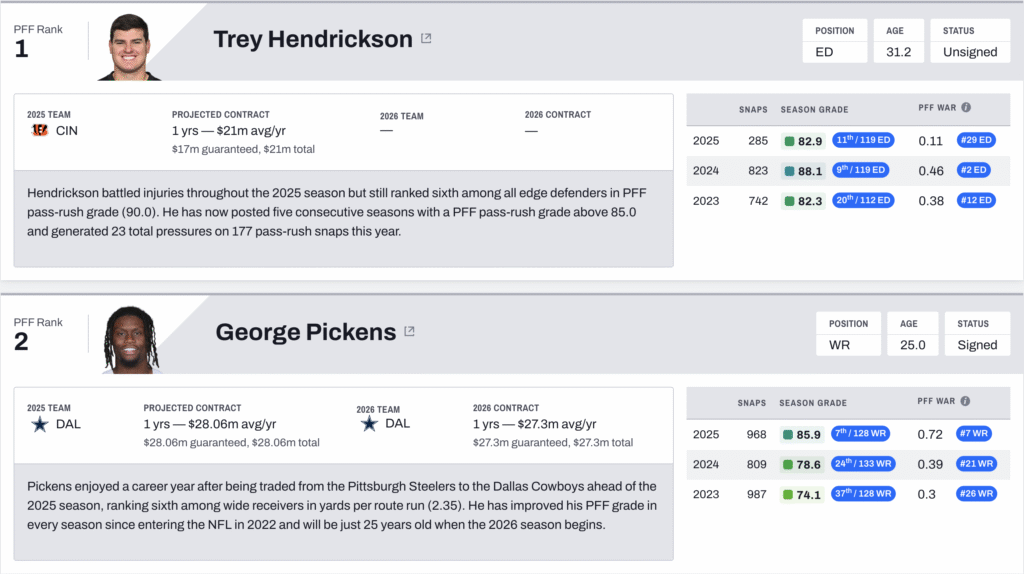The width and height of the screenshot is (1024, 574).
Task: Click Cowboys star logo under 2025 Team
Action: [40, 424]
